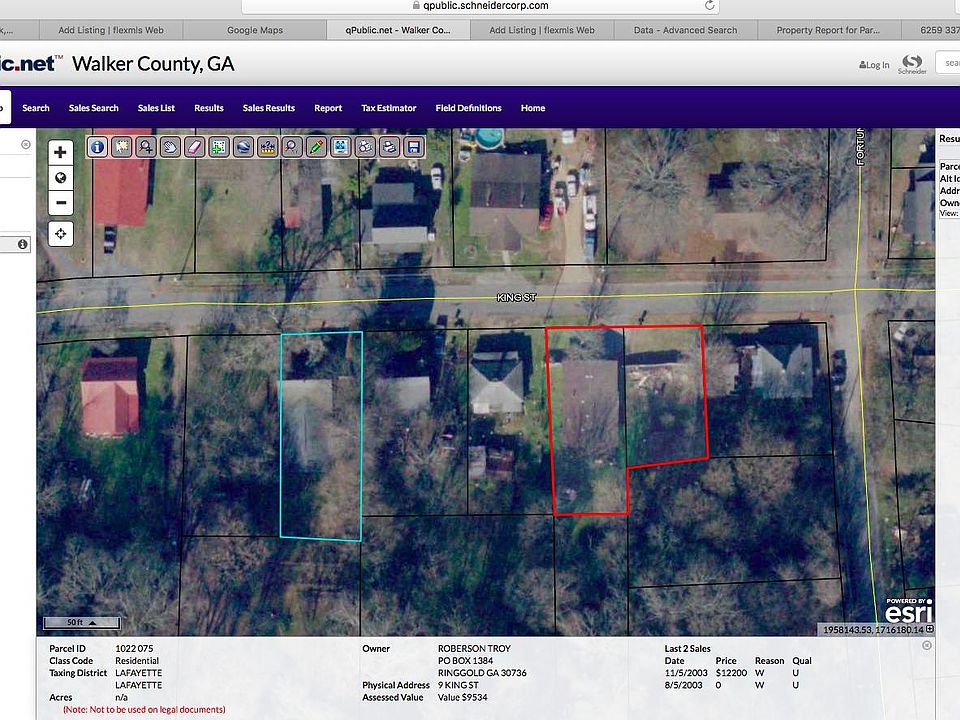Switch to first Add Listing flexmls tab
Image resolution: width=960 pixels, height=720 pixels.
pyautogui.click(x=111, y=30)
